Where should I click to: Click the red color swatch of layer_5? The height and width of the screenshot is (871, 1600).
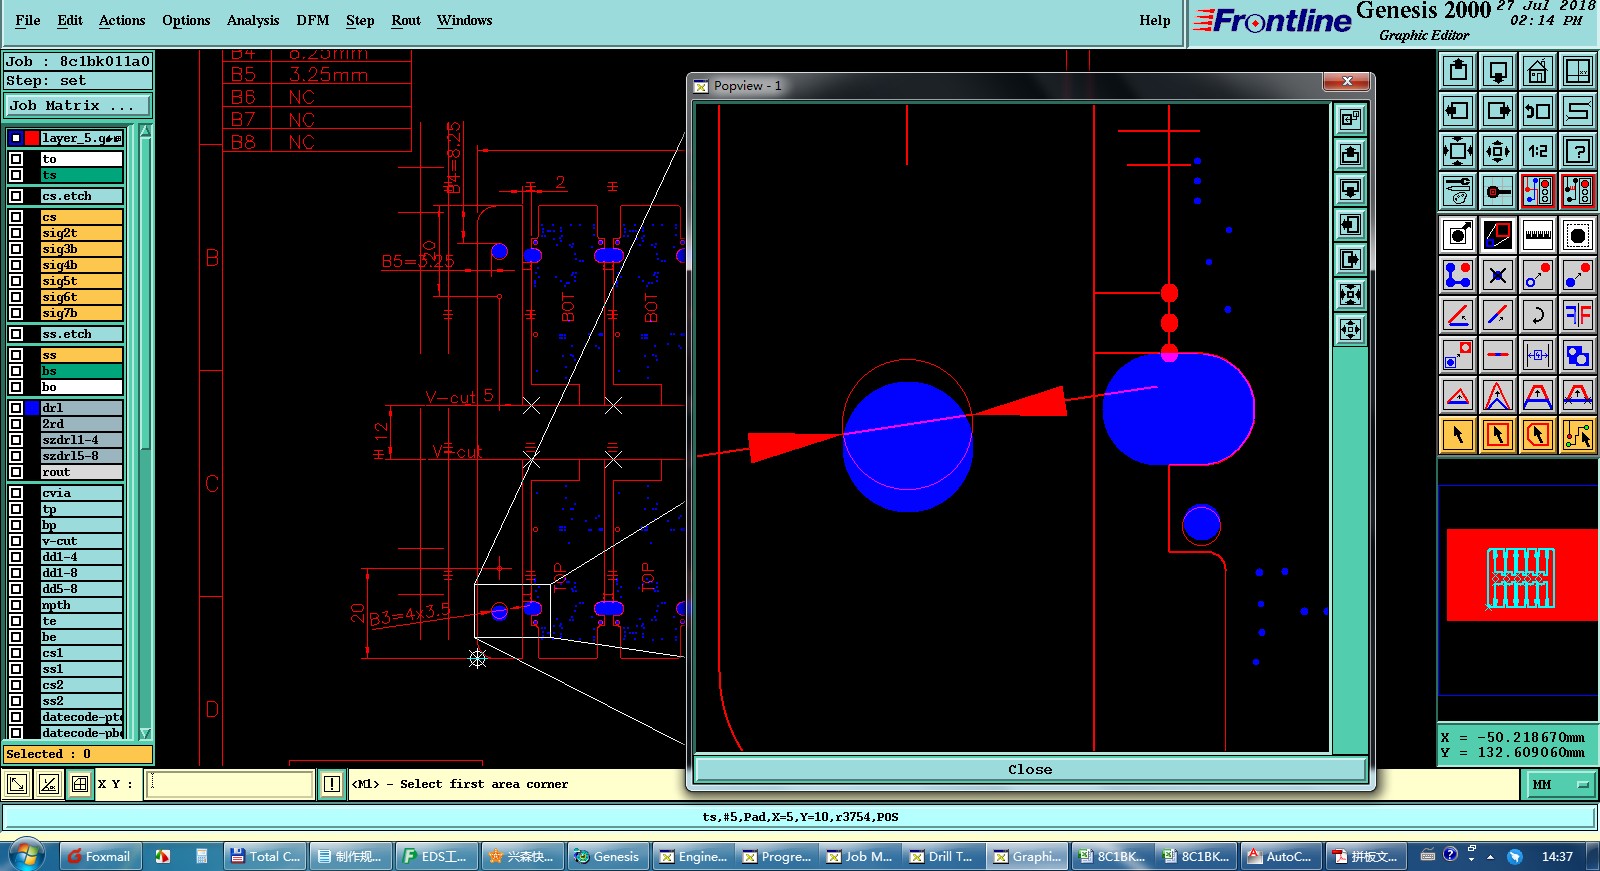32,138
